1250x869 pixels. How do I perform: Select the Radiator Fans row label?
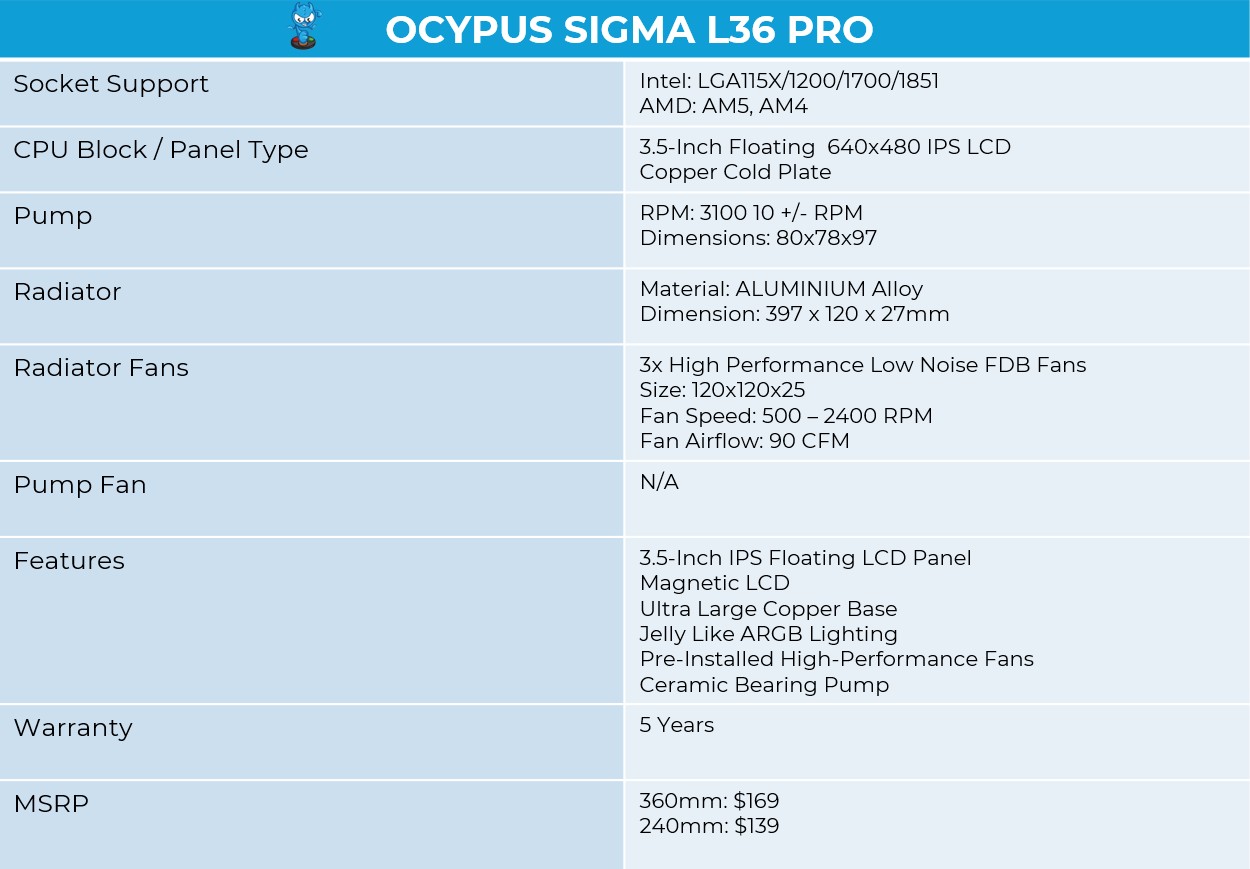101,368
